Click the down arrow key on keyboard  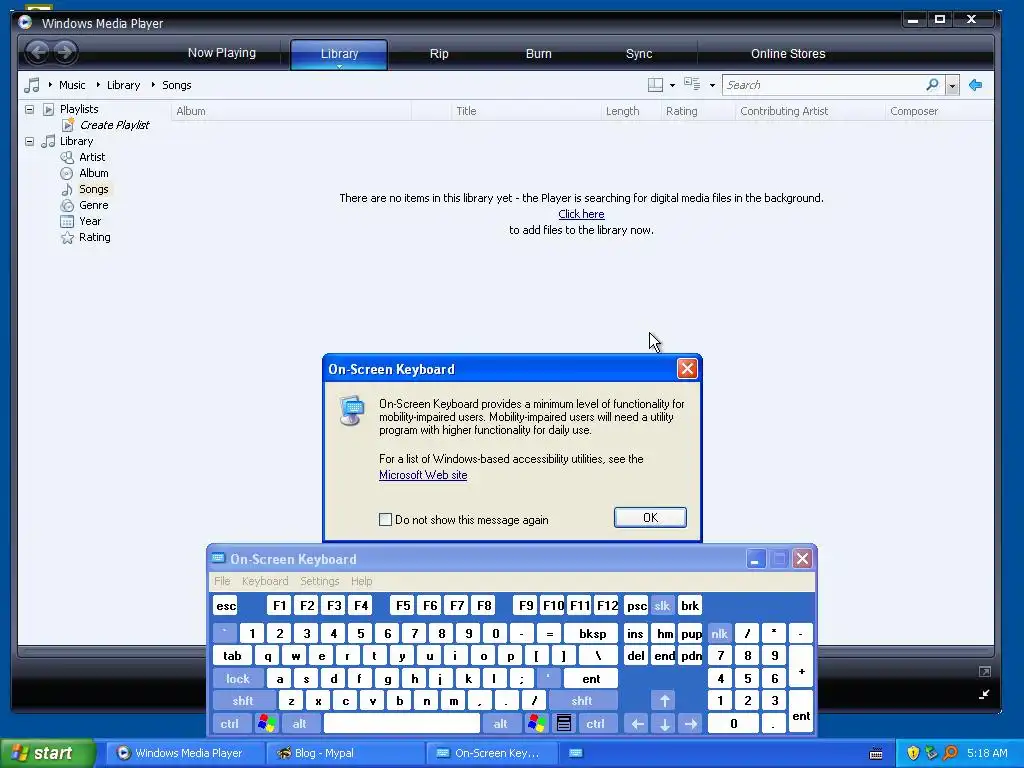(x=664, y=724)
